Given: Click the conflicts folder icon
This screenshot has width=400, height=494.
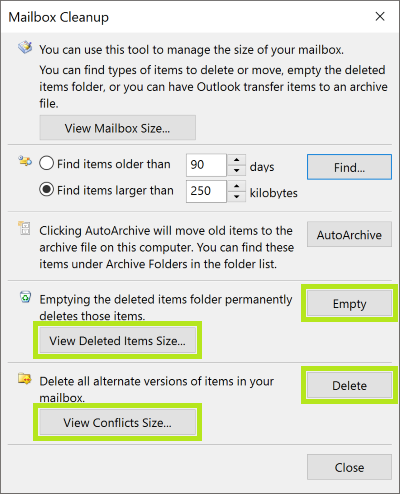Looking at the screenshot, I should [25, 378].
